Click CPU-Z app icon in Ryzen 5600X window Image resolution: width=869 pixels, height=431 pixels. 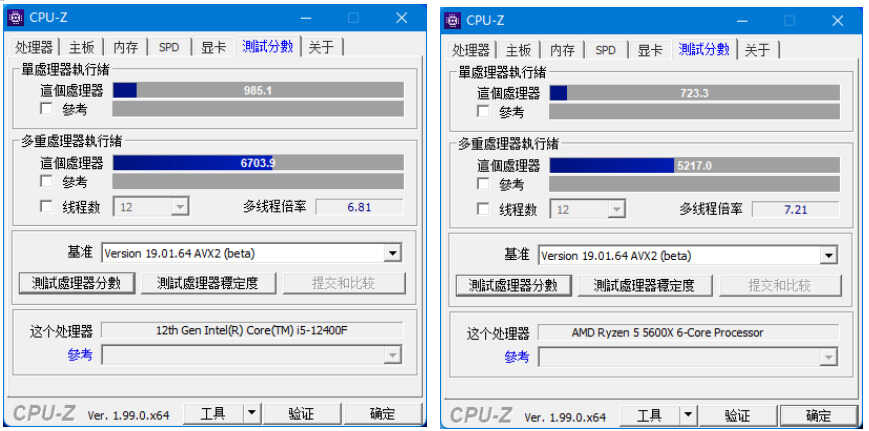pyautogui.click(x=453, y=20)
